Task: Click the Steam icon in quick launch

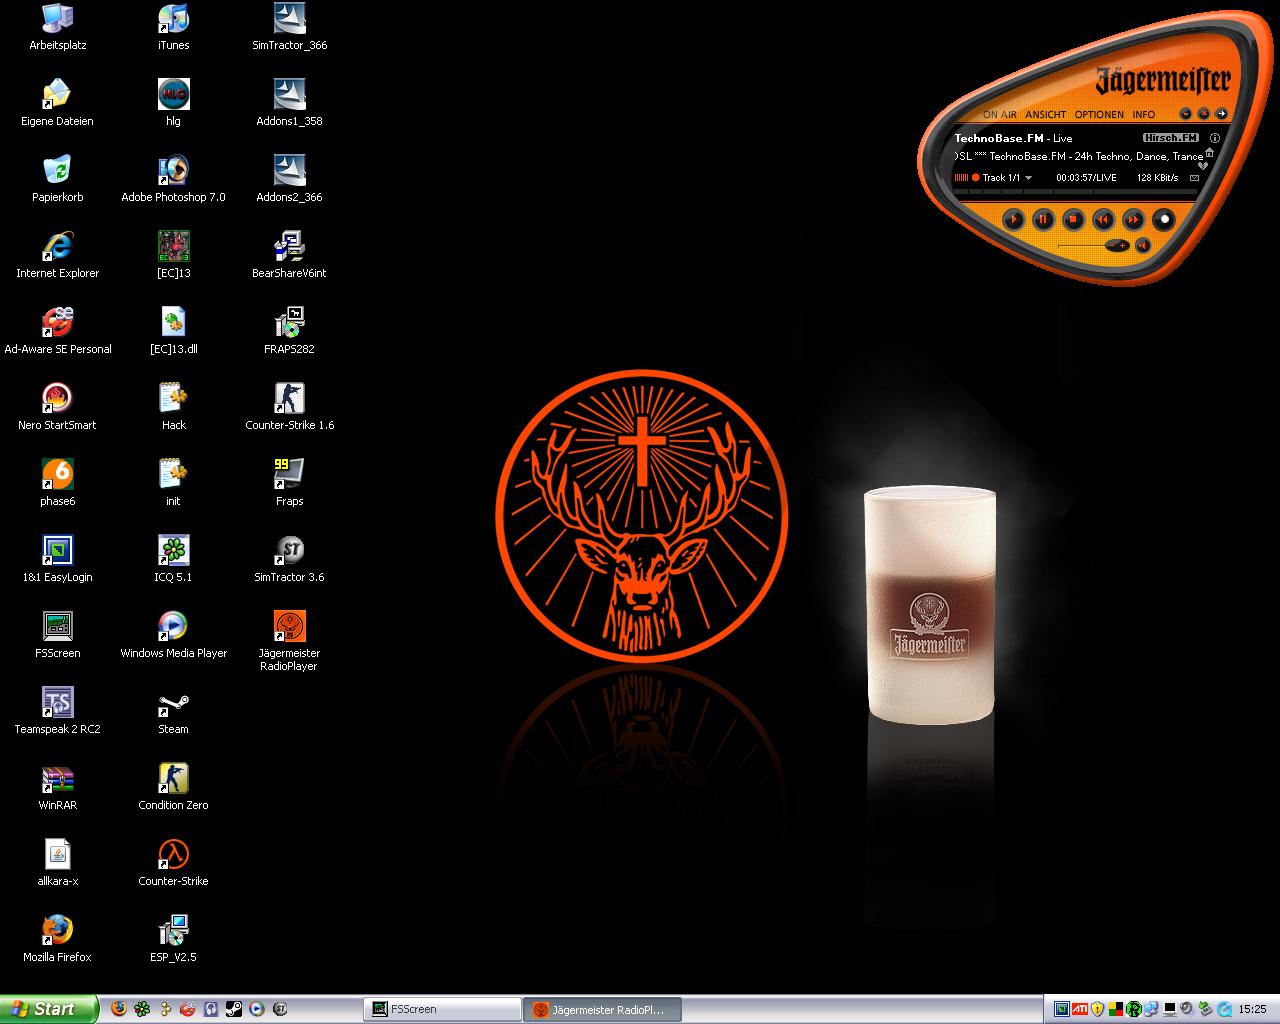Action: click(233, 1009)
